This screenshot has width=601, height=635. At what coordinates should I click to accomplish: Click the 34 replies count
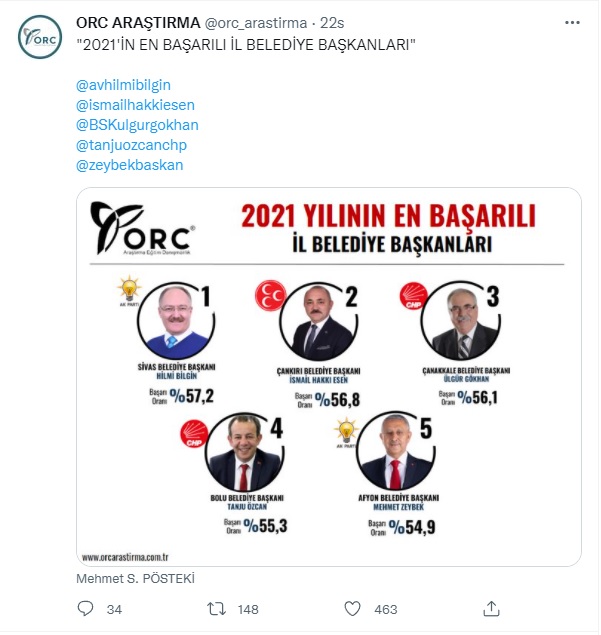coord(114,610)
